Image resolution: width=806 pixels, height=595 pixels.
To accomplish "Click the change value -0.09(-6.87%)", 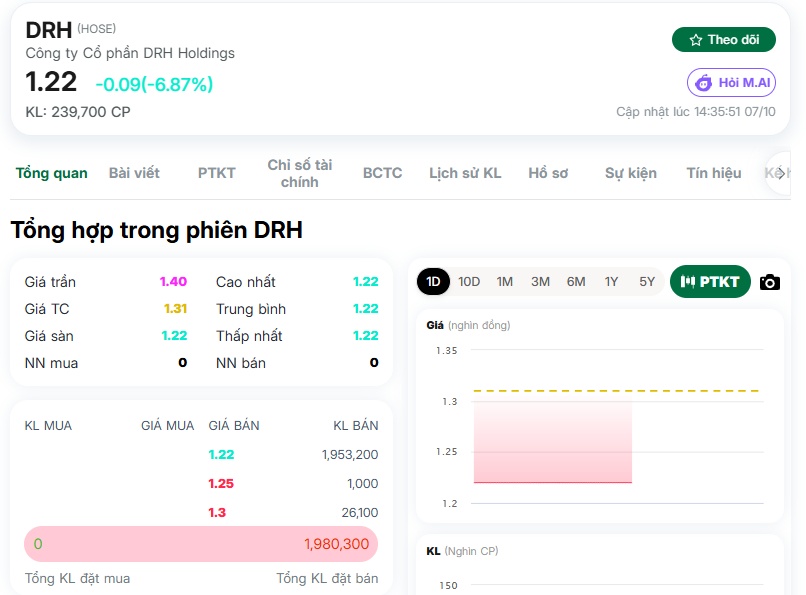I will pyautogui.click(x=154, y=84).
